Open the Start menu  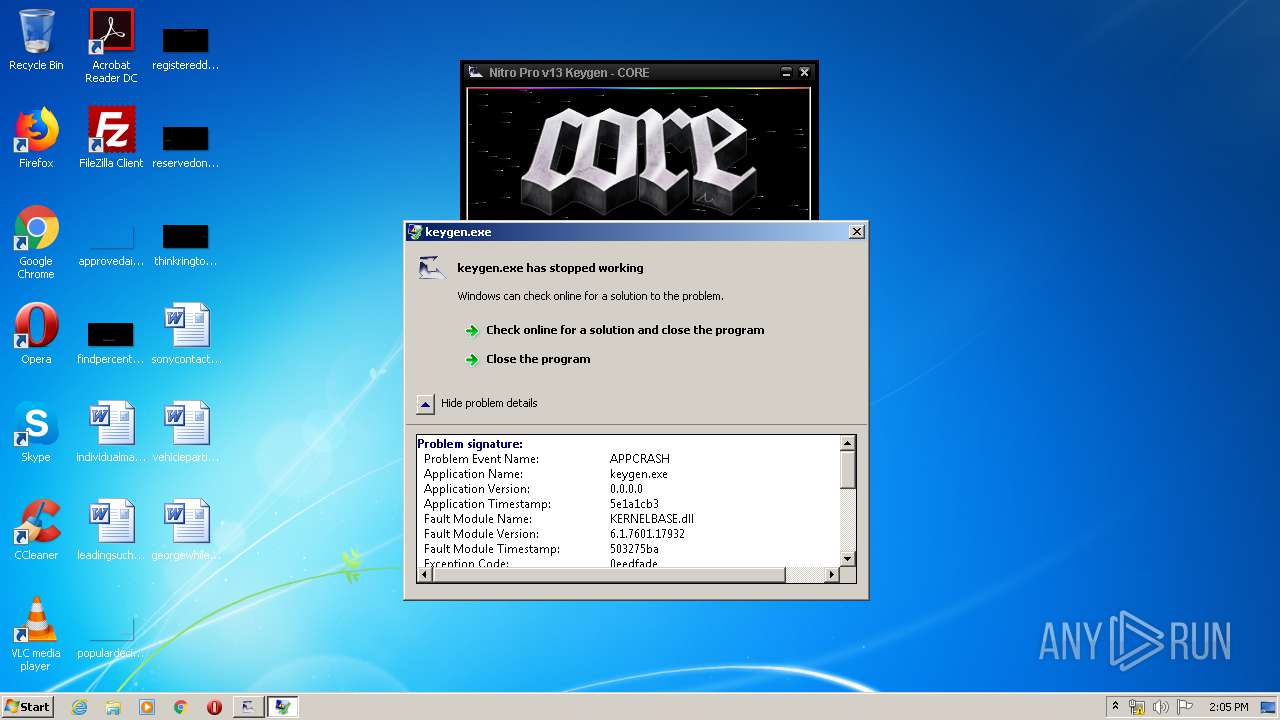coord(28,707)
